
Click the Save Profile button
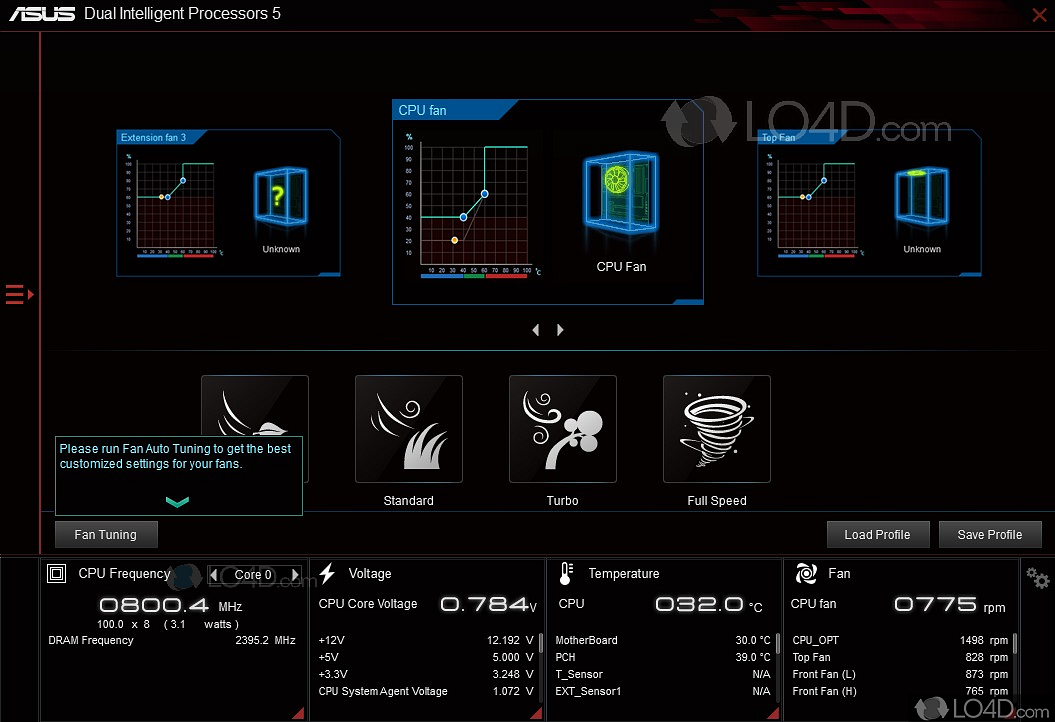coord(989,535)
